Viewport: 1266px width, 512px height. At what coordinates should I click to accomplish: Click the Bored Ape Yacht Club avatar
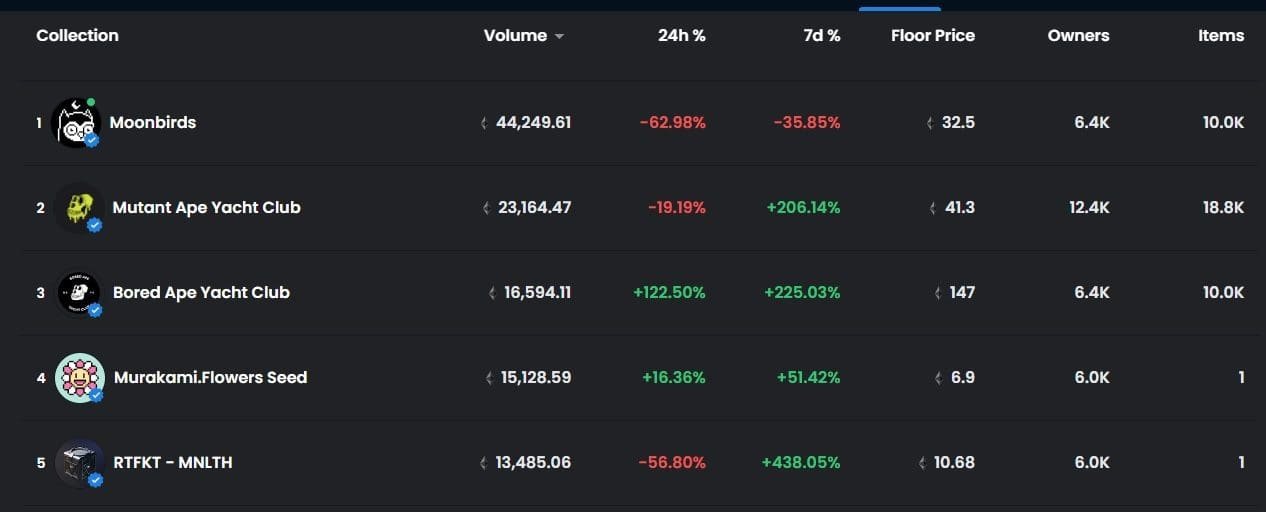[78, 292]
